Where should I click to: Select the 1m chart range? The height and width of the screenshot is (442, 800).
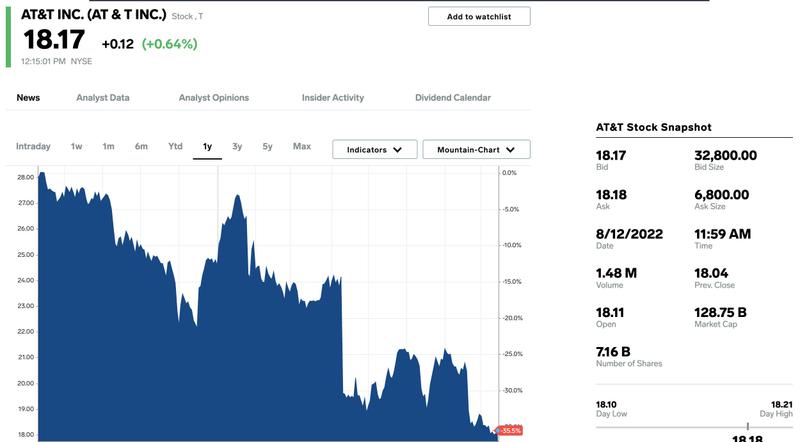click(108, 146)
